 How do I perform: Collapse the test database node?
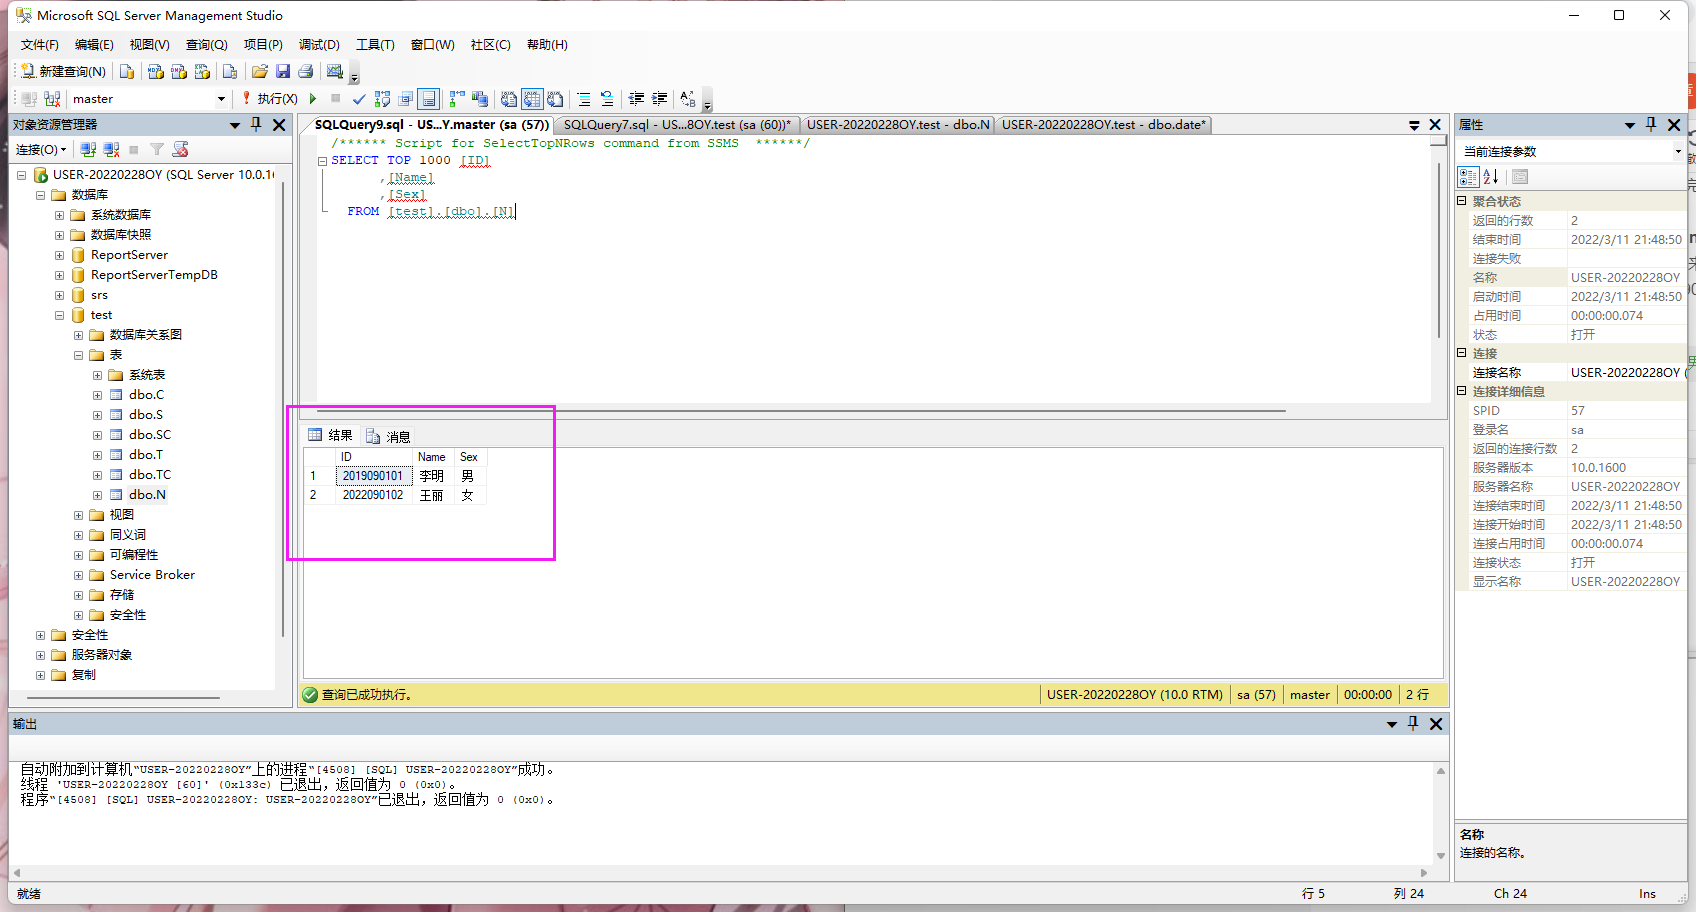point(59,315)
